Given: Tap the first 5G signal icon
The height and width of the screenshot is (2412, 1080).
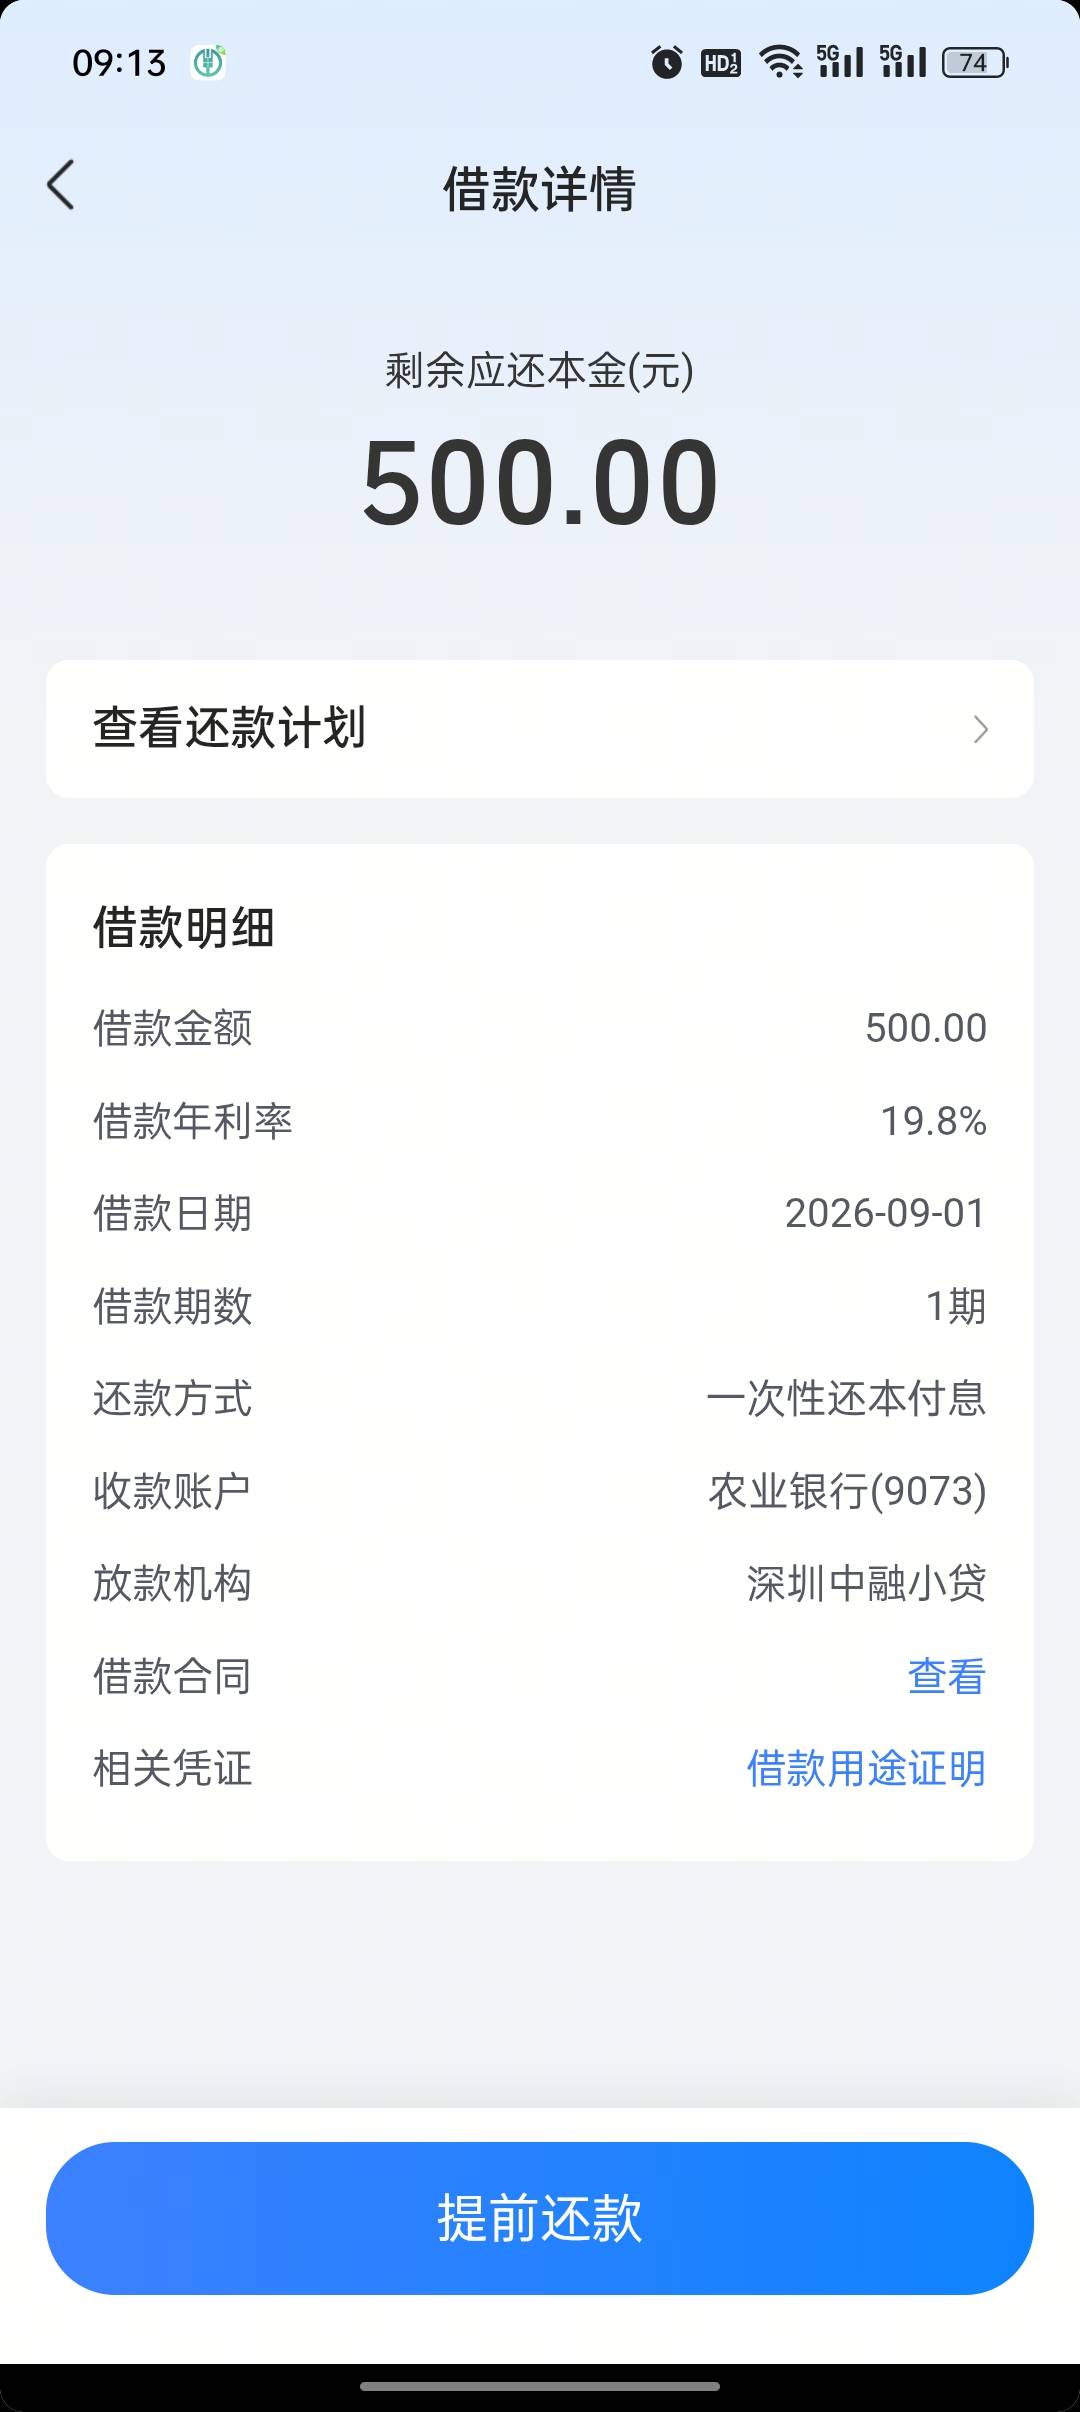Looking at the screenshot, I should [840, 62].
